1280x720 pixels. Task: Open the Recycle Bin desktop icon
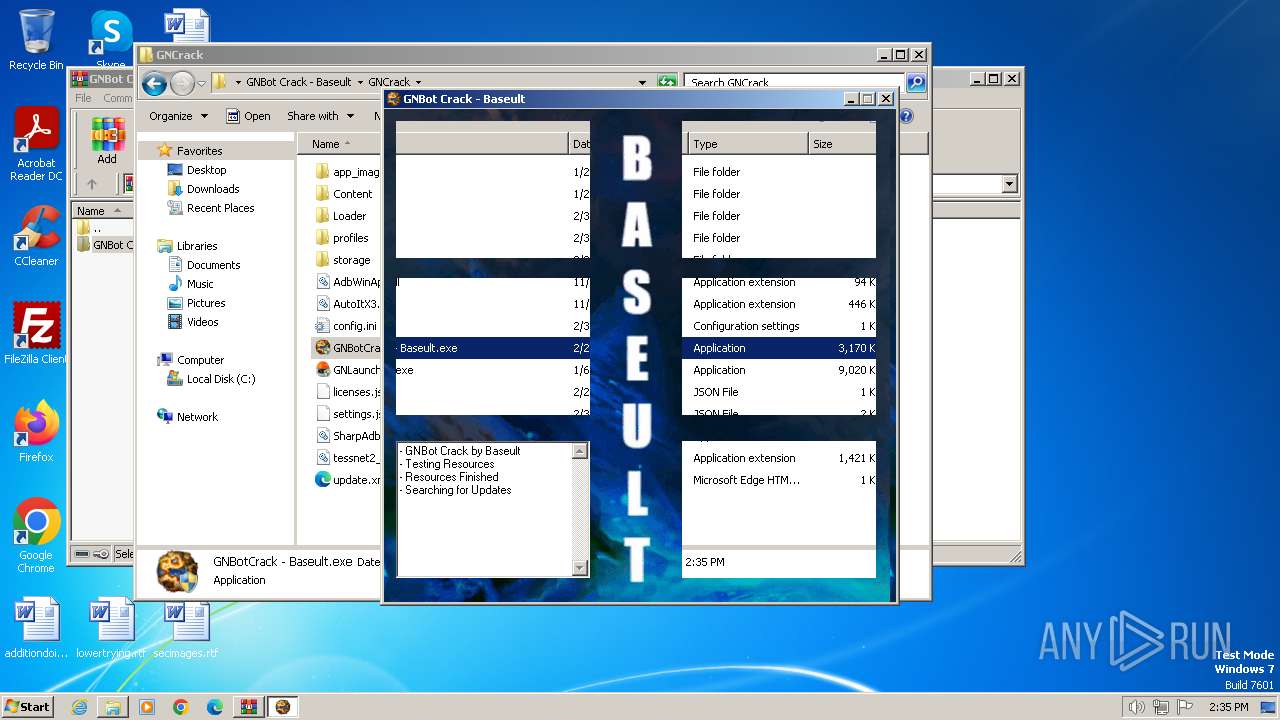(36, 40)
